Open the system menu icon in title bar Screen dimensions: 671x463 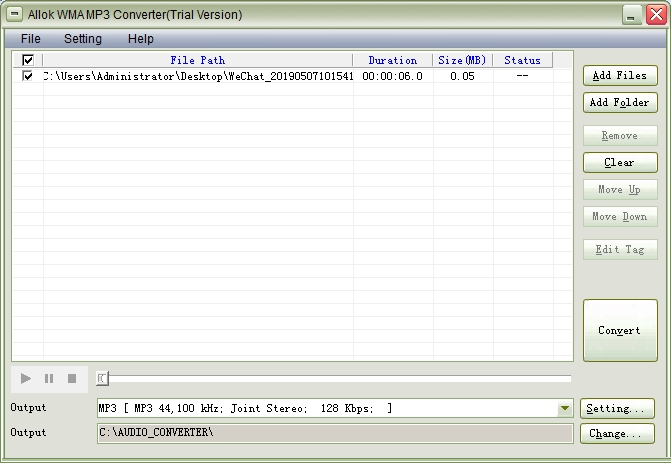[14, 14]
